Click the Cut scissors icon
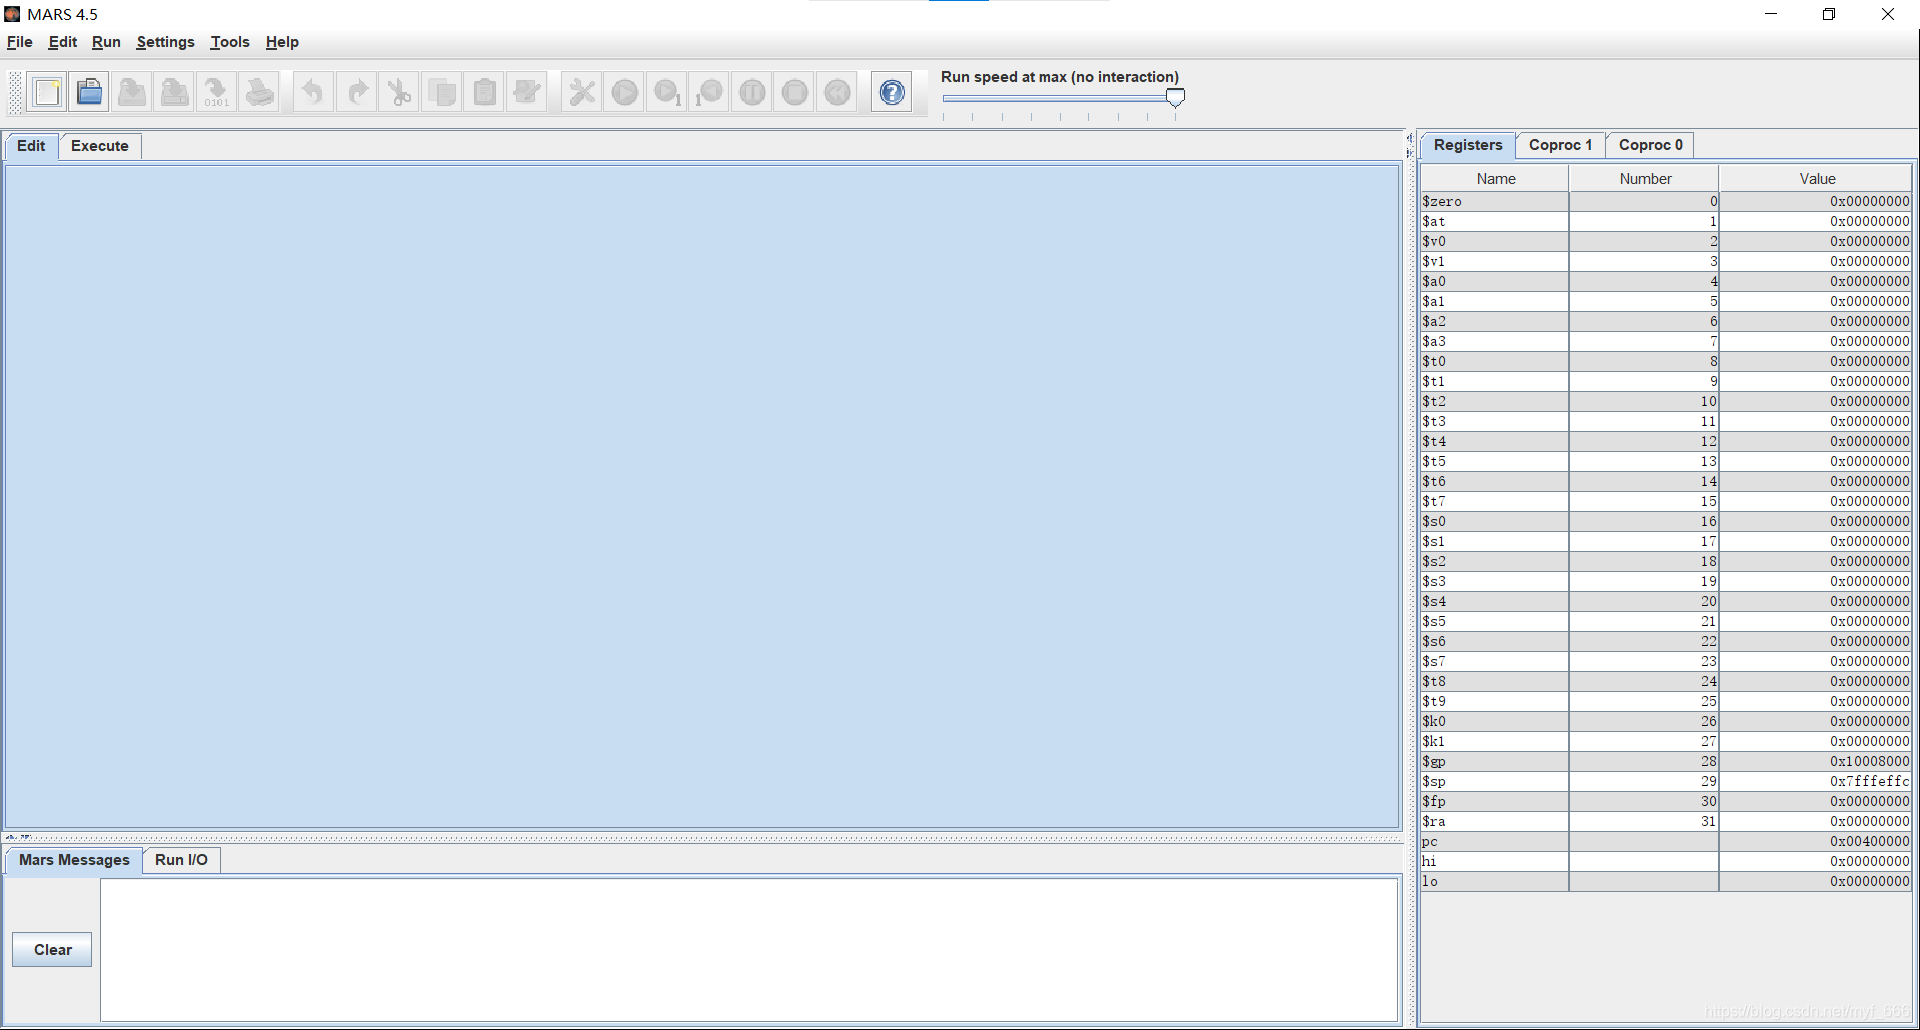The image size is (1920, 1030). point(399,93)
